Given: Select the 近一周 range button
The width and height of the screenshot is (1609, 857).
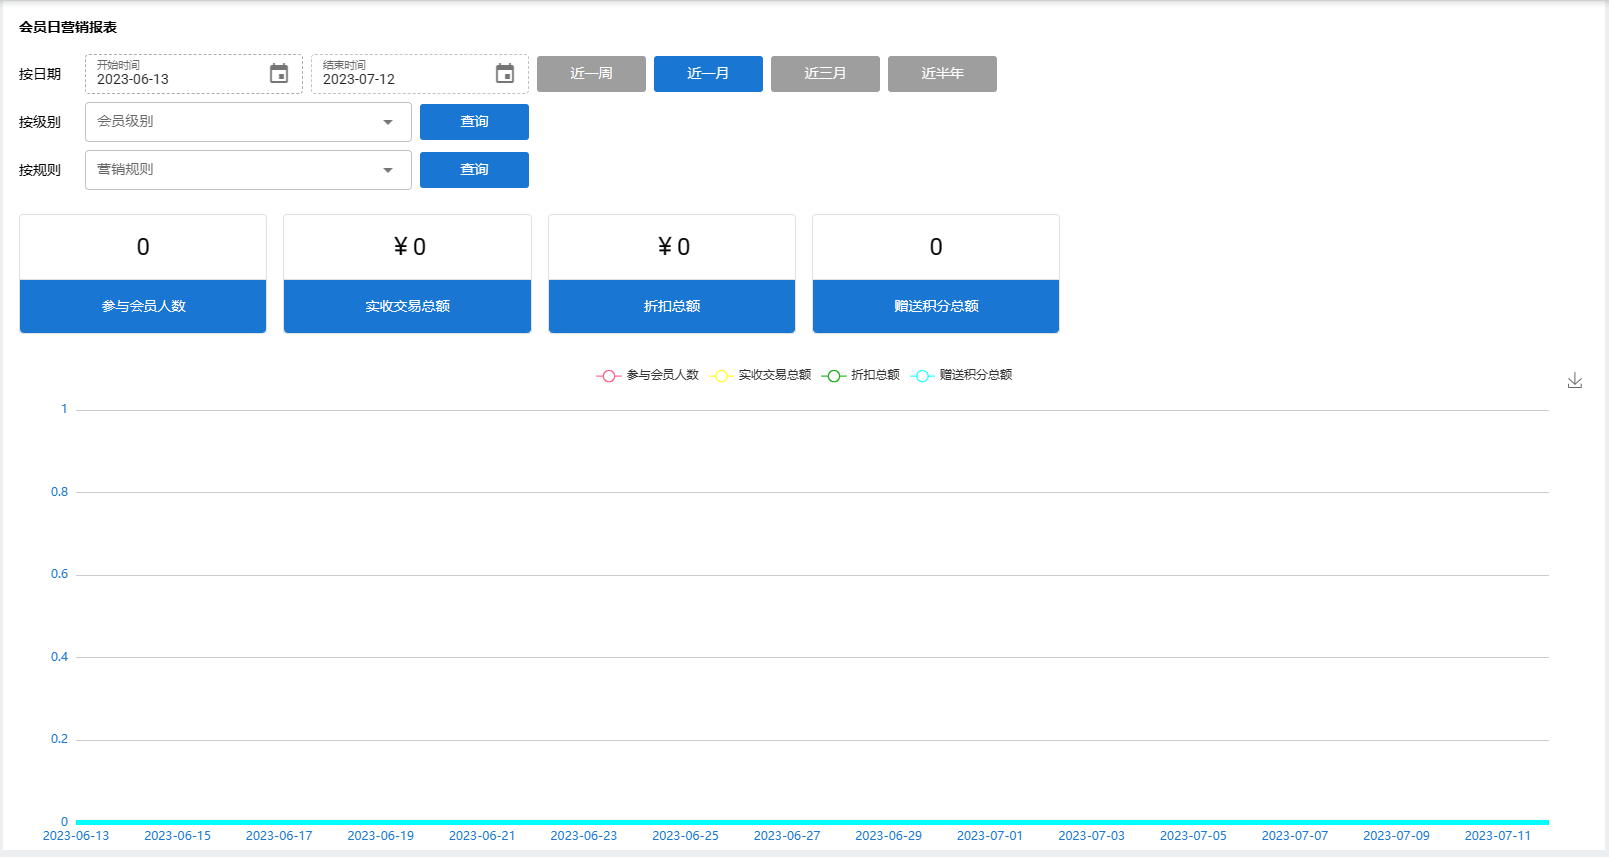Looking at the screenshot, I should (591, 74).
